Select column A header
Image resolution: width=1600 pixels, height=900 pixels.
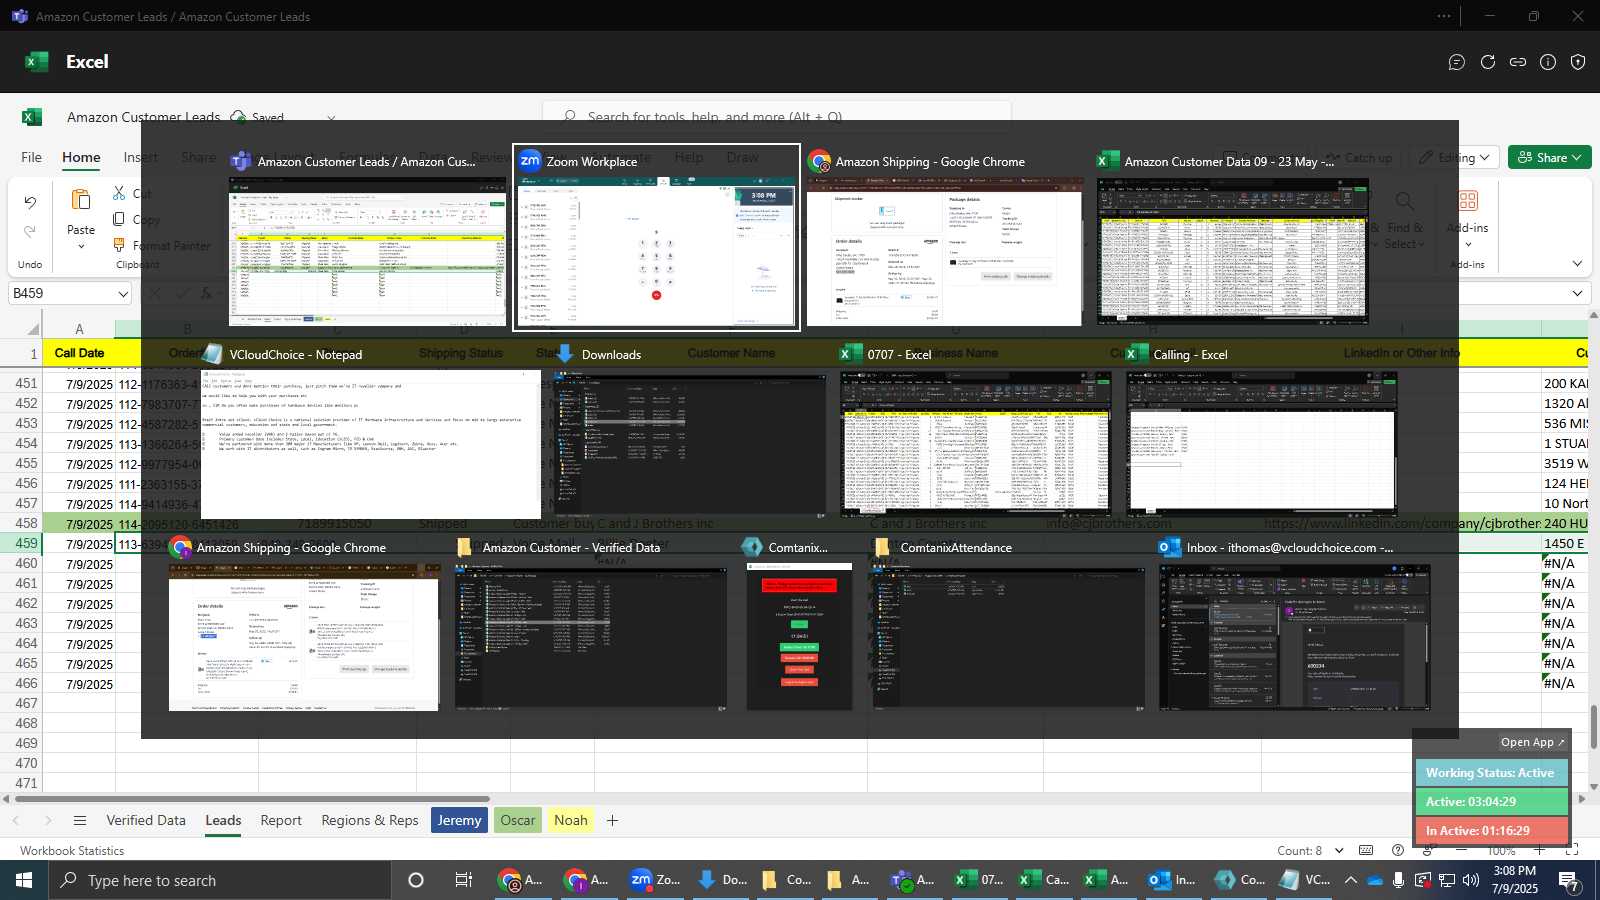(x=79, y=329)
